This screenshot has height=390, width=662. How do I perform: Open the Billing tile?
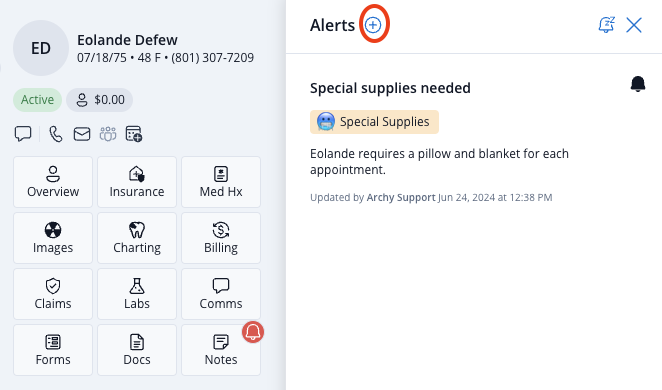[221, 238]
